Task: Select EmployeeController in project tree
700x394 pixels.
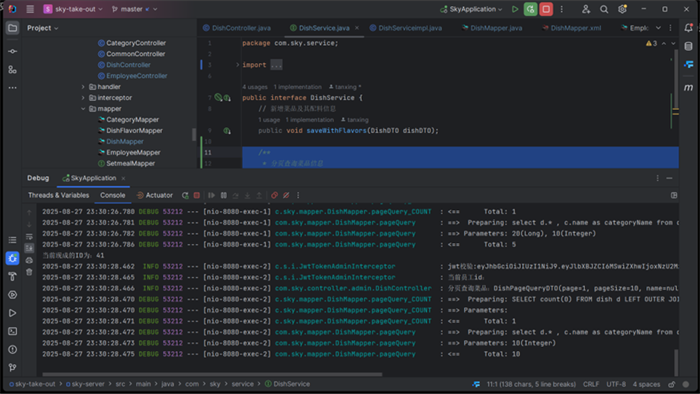Action: click(133, 76)
